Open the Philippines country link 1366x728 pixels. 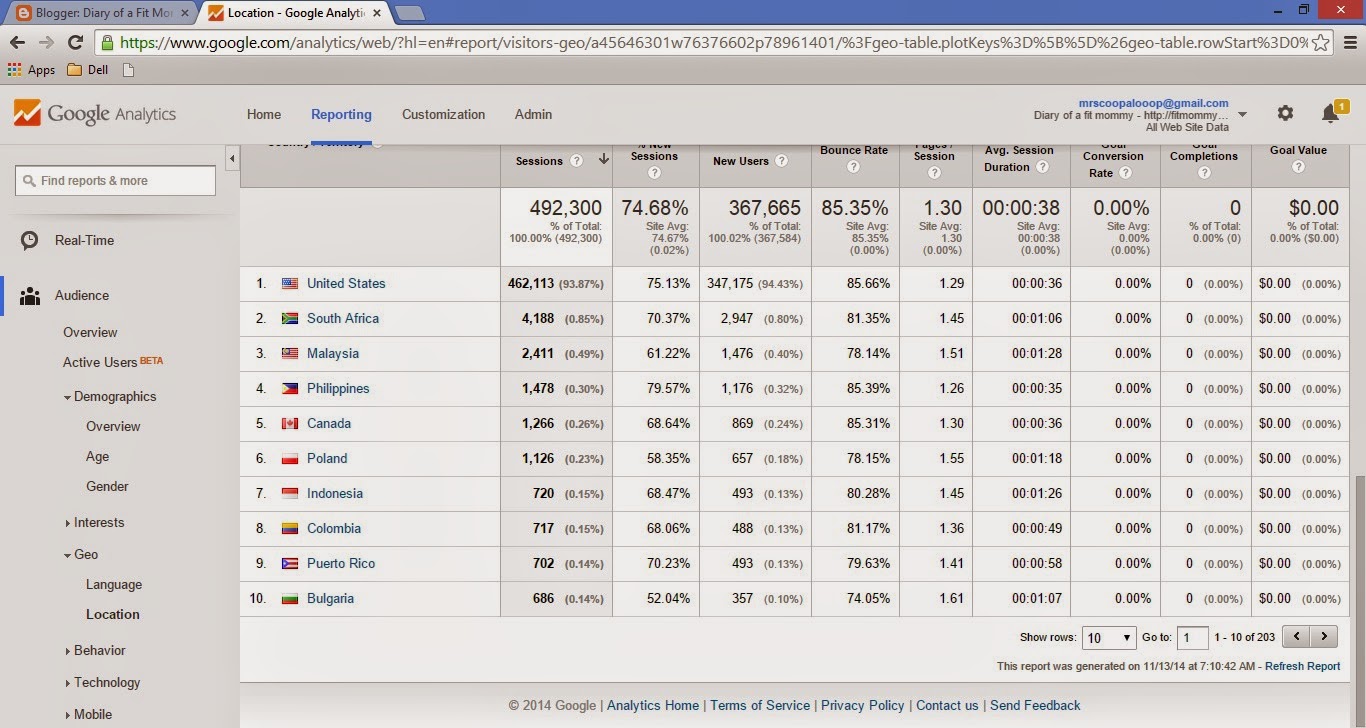coord(338,388)
